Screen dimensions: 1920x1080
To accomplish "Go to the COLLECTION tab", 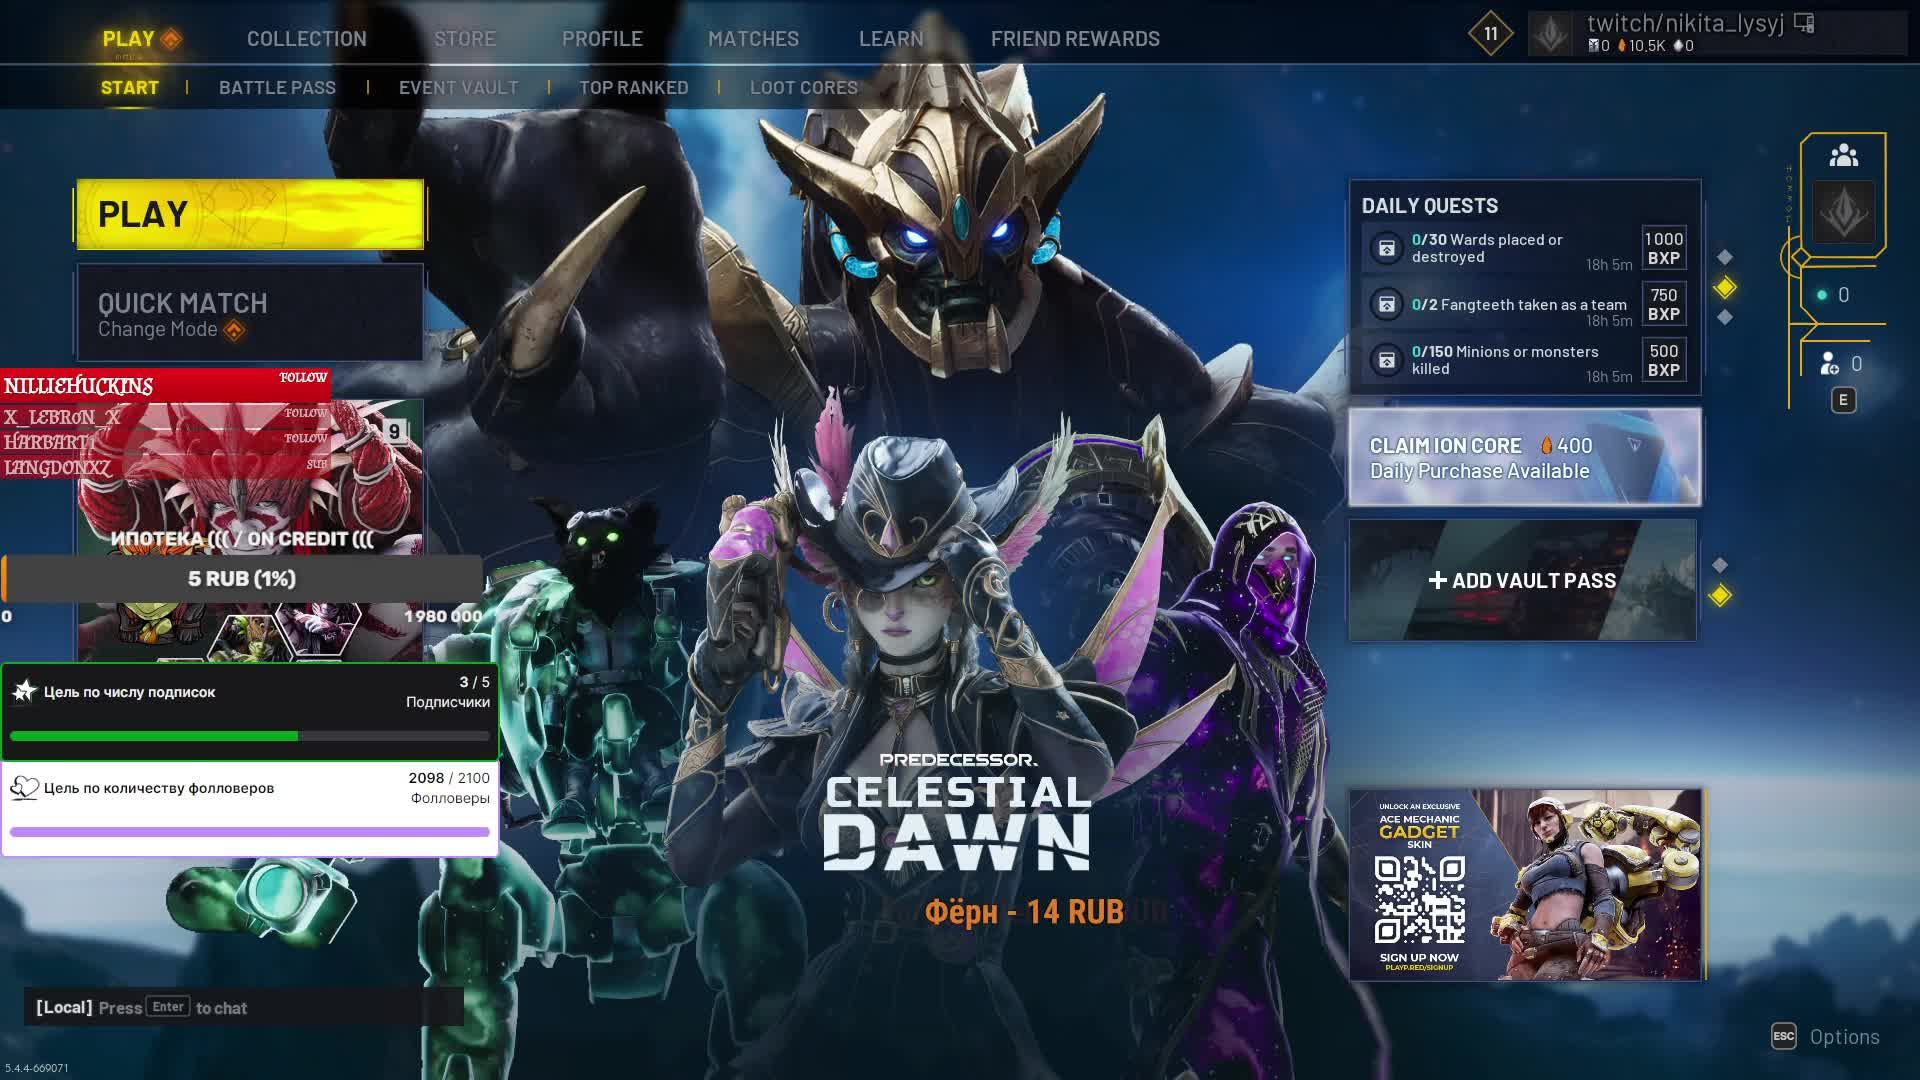I will tap(307, 39).
